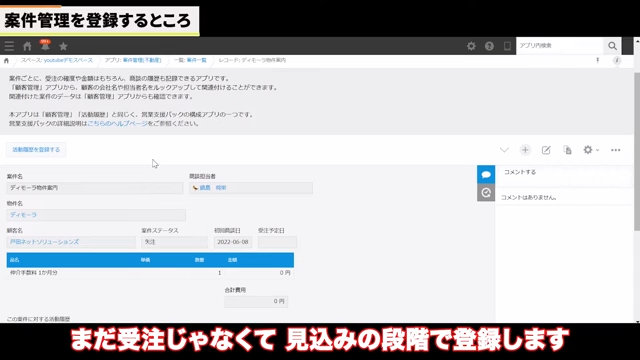The width and height of the screenshot is (640, 360).
Task: Click the search magnifier button
Action: point(612,46)
